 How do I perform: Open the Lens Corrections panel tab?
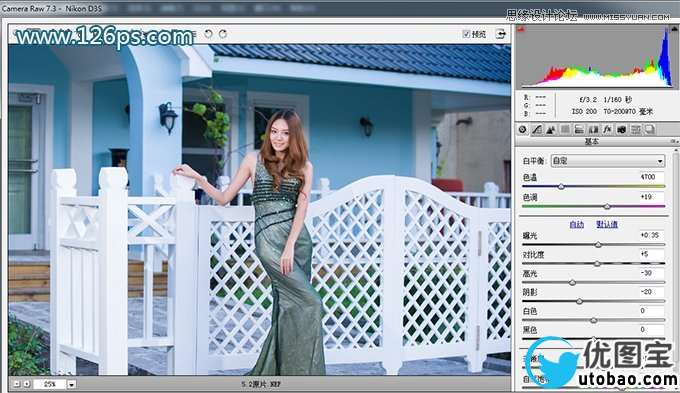tap(593, 129)
